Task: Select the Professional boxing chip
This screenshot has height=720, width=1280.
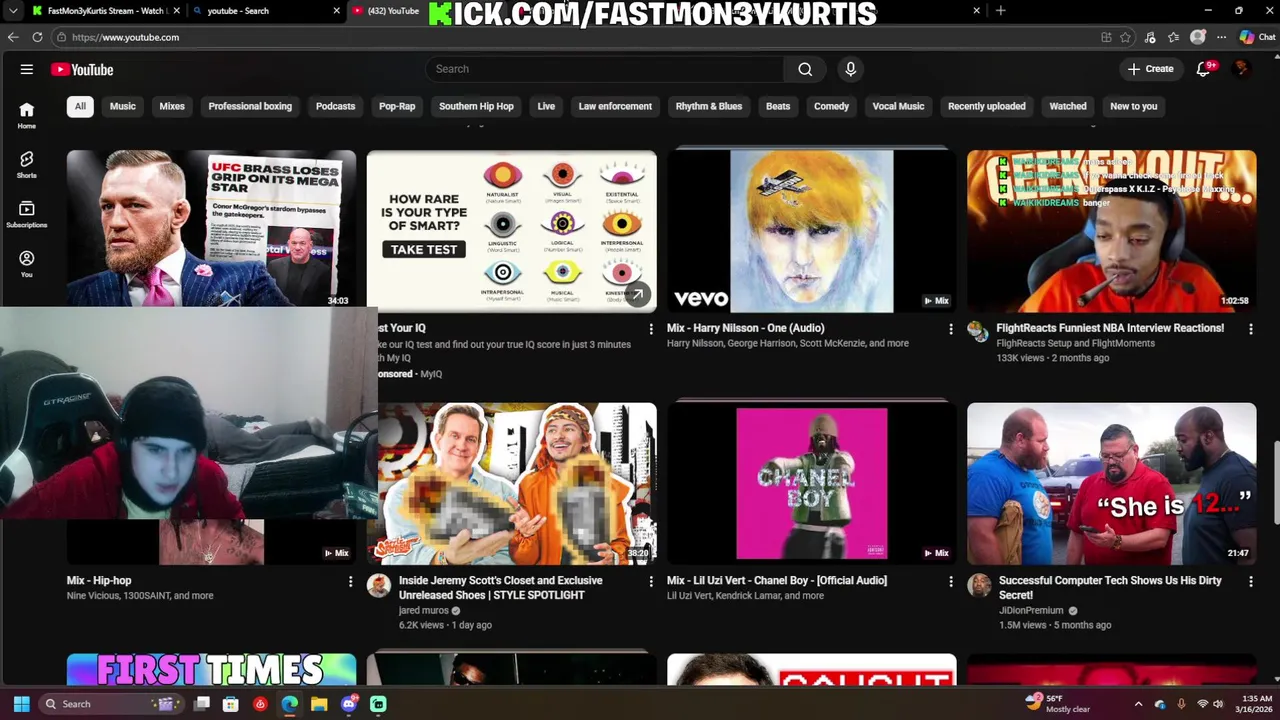Action: click(x=250, y=106)
